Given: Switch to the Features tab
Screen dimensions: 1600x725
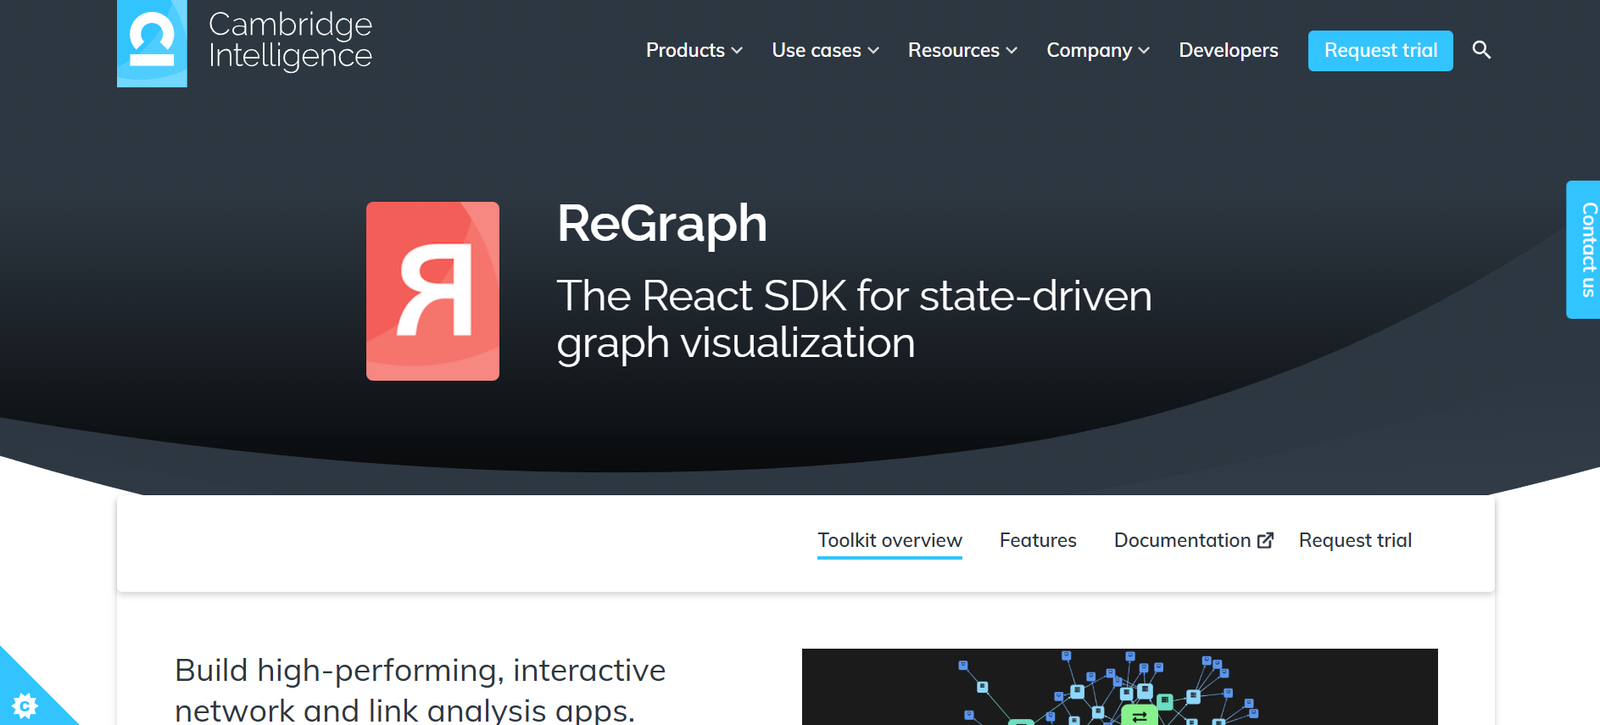Looking at the screenshot, I should [x=1037, y=541].
